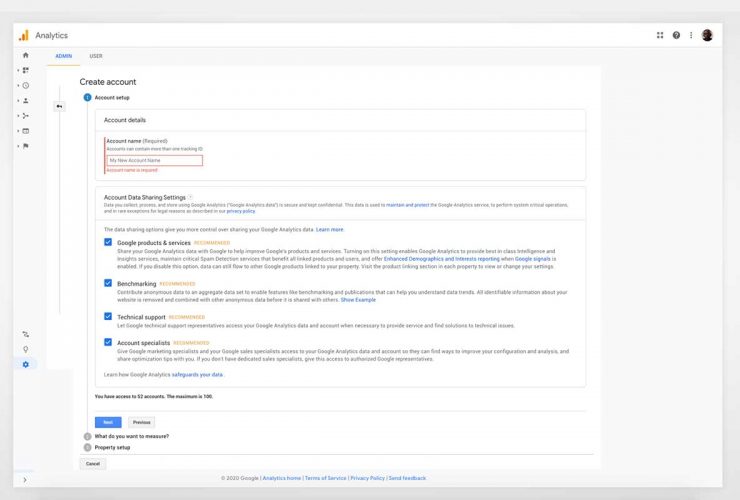Expand the Acquisition section arrow
This screenshot has width=740, height=500.
pos(18,116)
